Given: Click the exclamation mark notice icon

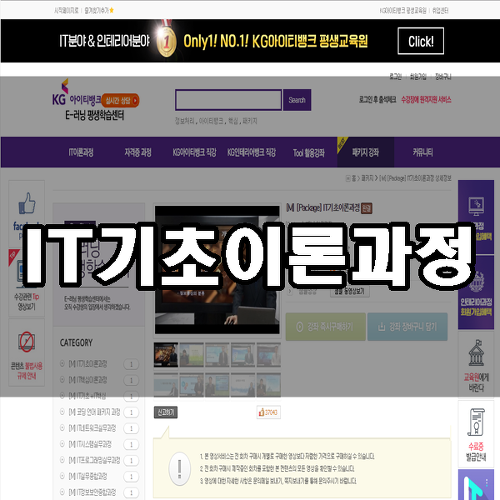Looking at the screenshot, I should (180, 469).
